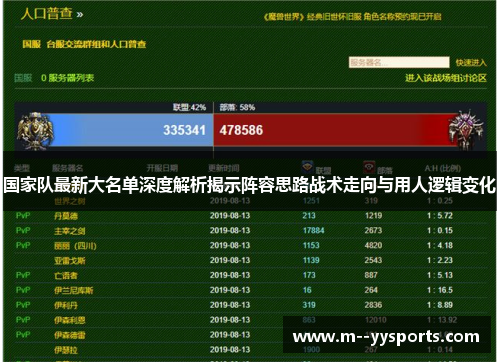The width and height of the screenshot is (500, 362).
Task: Click the PvP label in the 亡语者 row
Action: tap(23, 275)
